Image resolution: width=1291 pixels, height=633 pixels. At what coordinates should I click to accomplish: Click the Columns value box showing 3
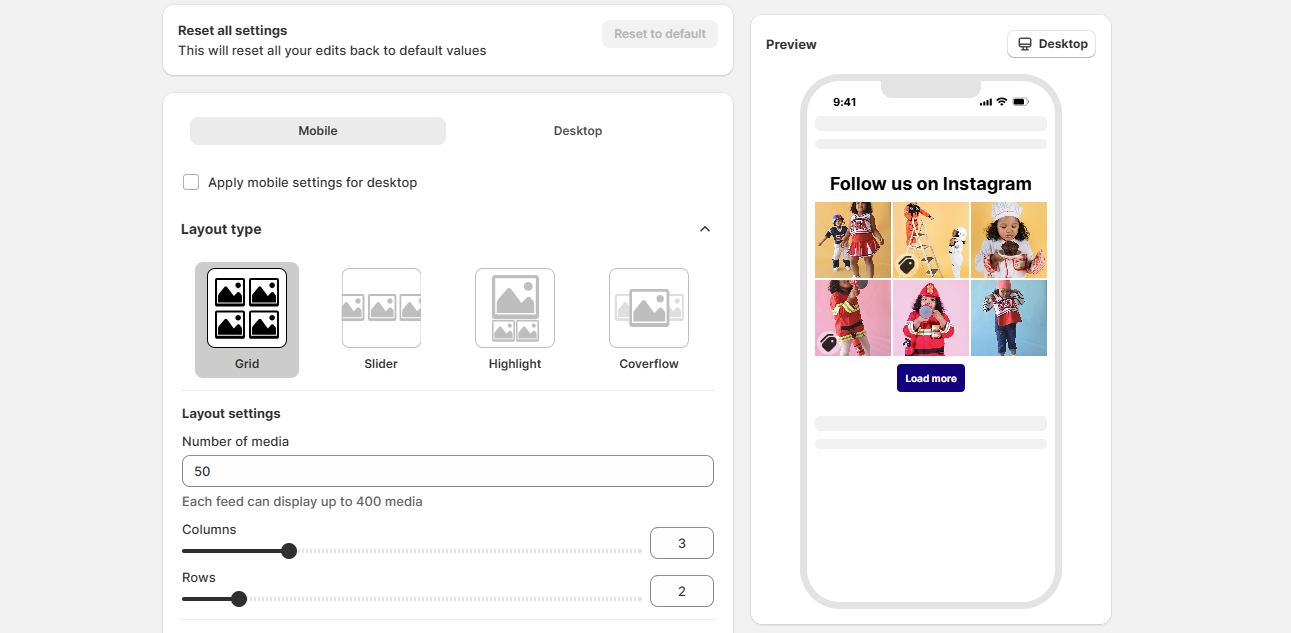tap(682, 543)
